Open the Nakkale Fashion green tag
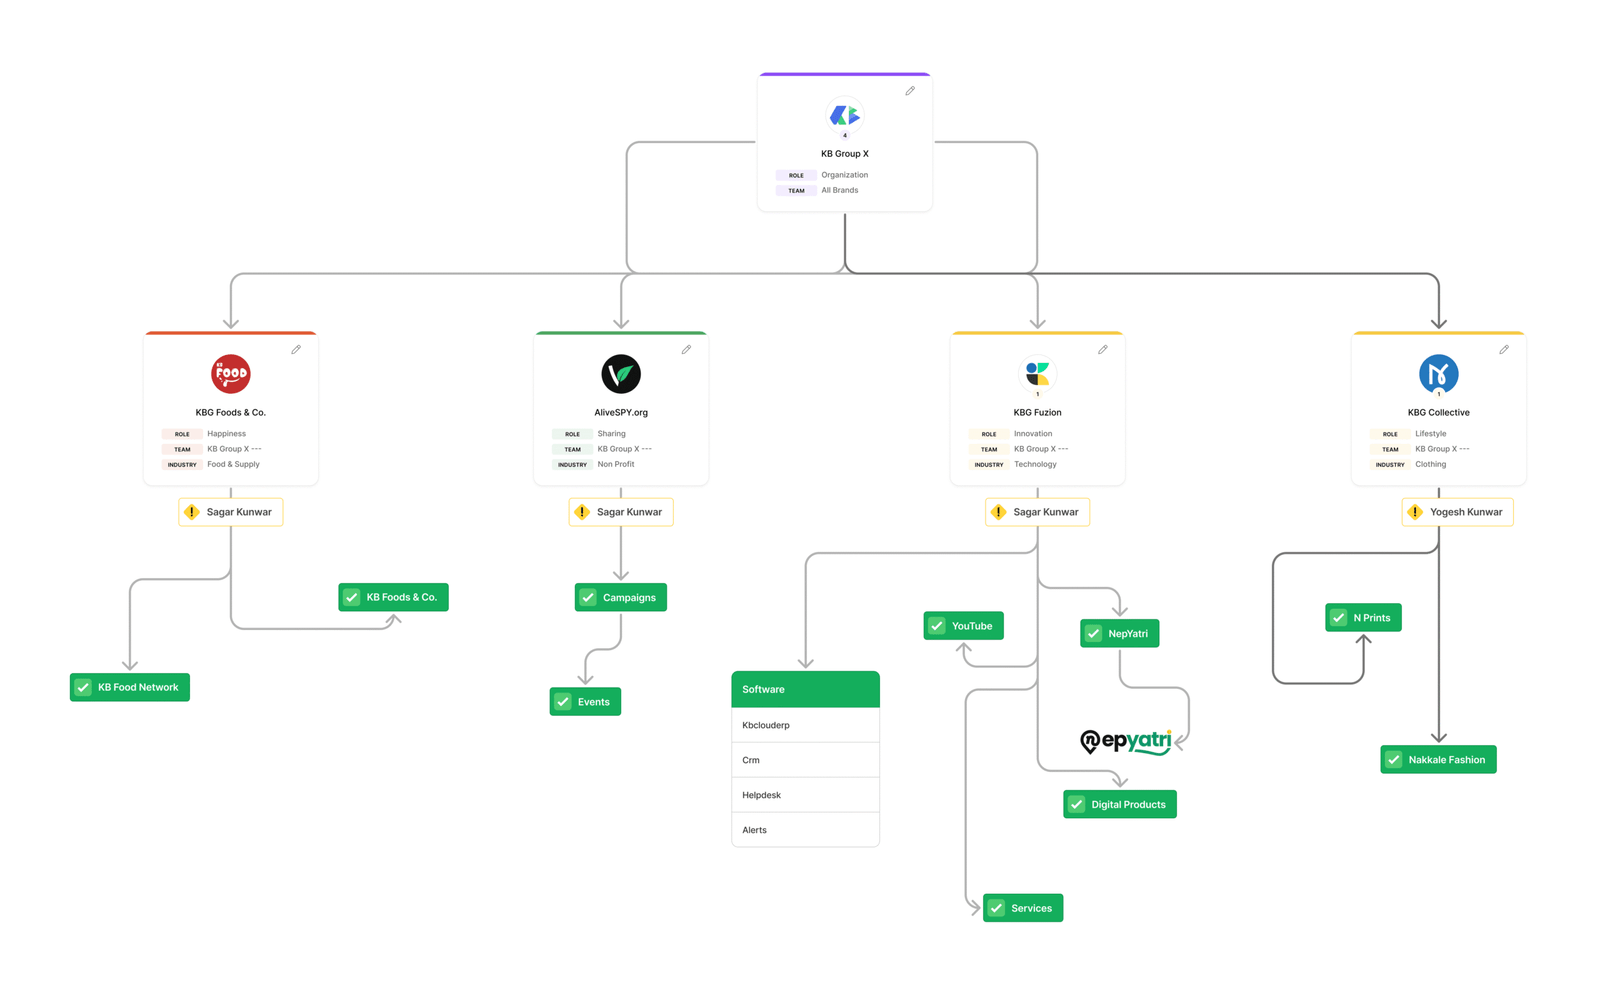 click(x=1438, y=760)
